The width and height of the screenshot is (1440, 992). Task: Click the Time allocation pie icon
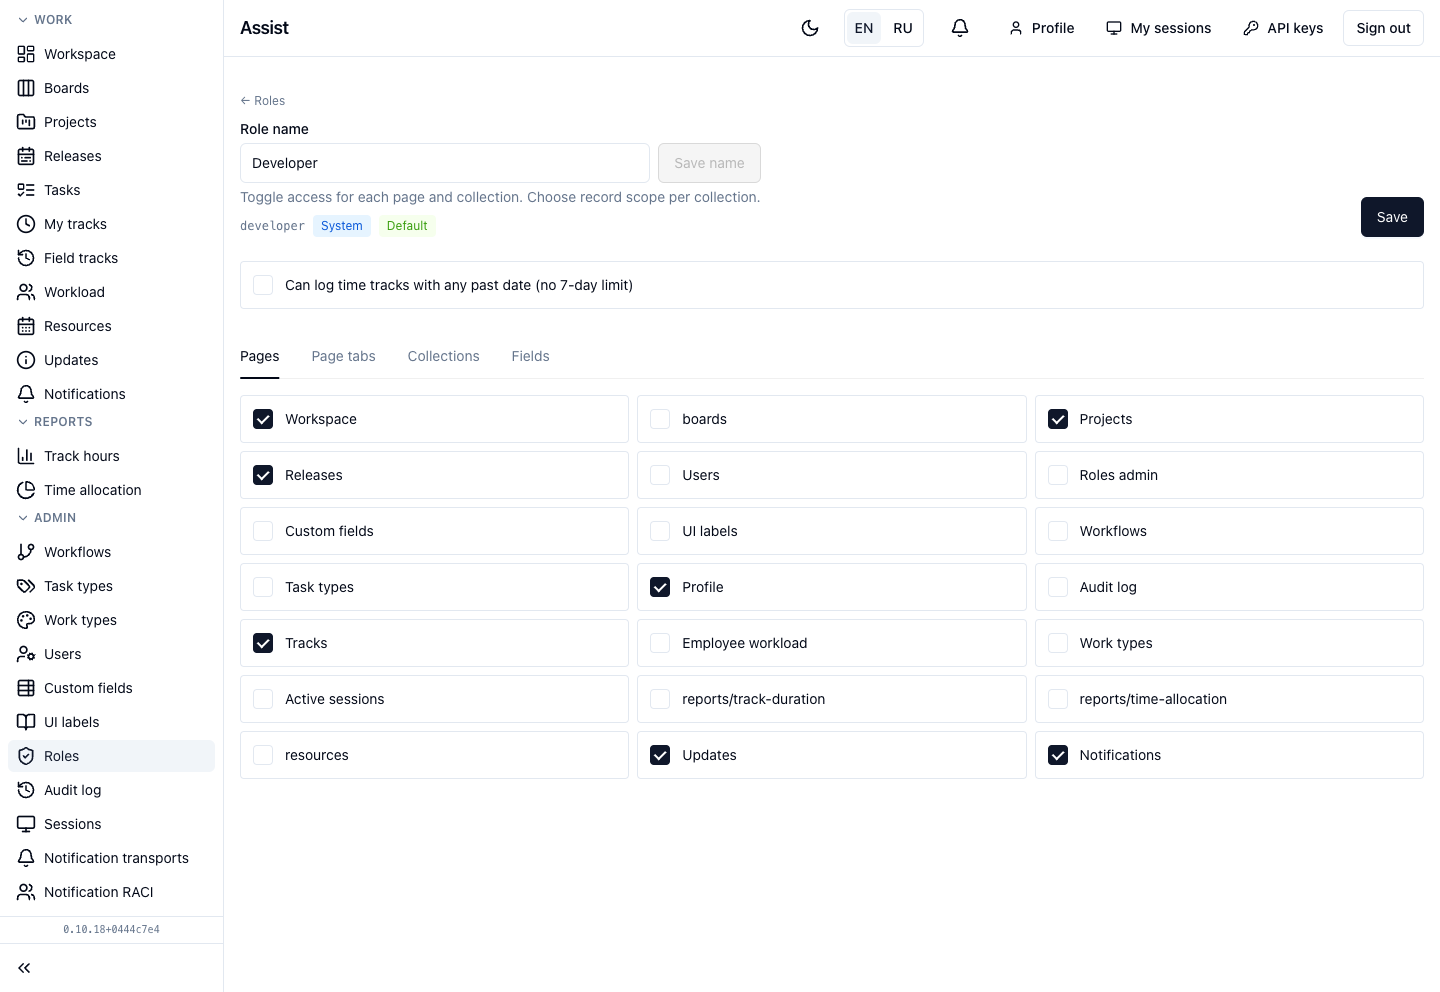pyautogui.click(x=26, y=490)
